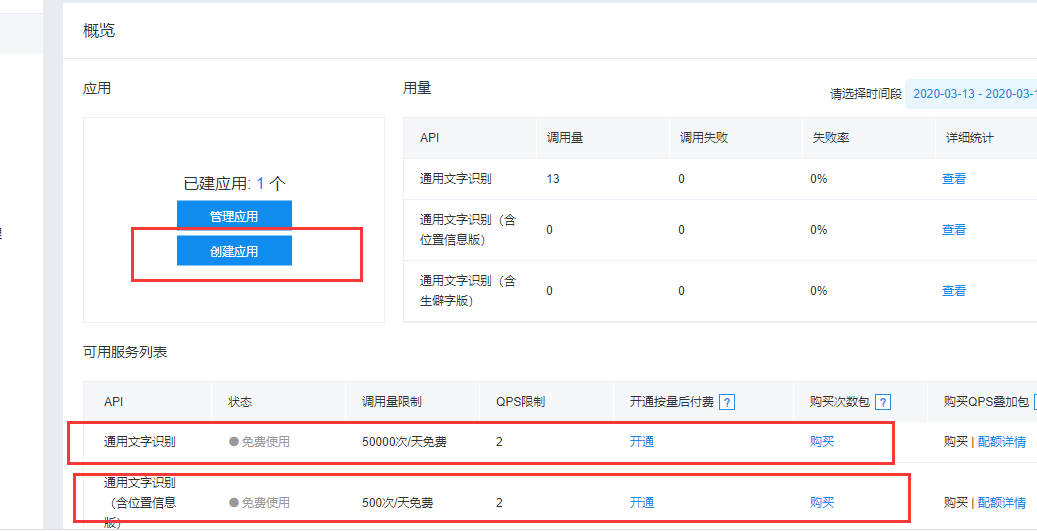Click 开通 in the 50000次/天免费 row

click(x=642, y=442)
